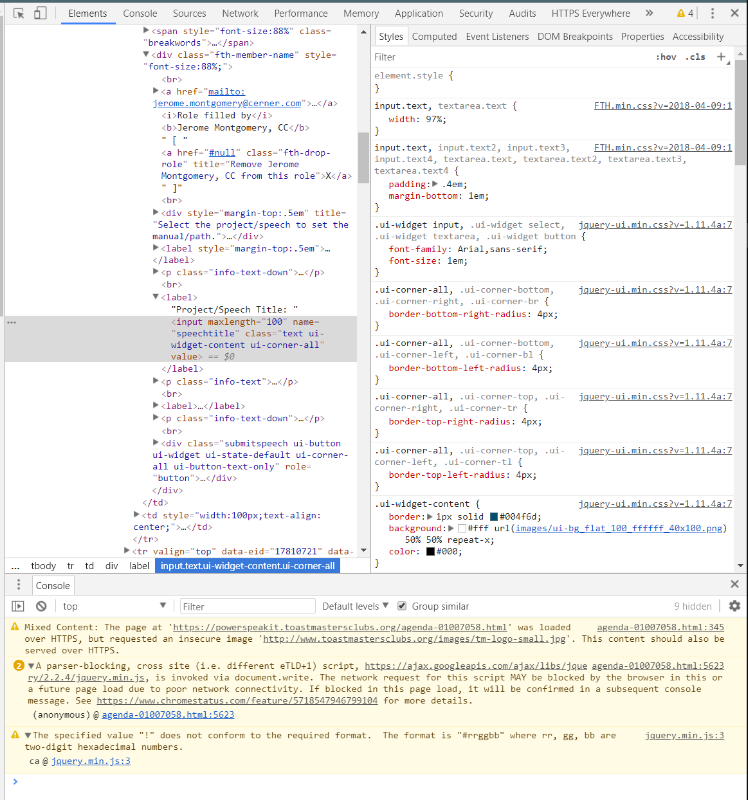
Task: Expand the border shorthand in ui-widget-content
Action: pyautogui.click(x=430, y=516)
